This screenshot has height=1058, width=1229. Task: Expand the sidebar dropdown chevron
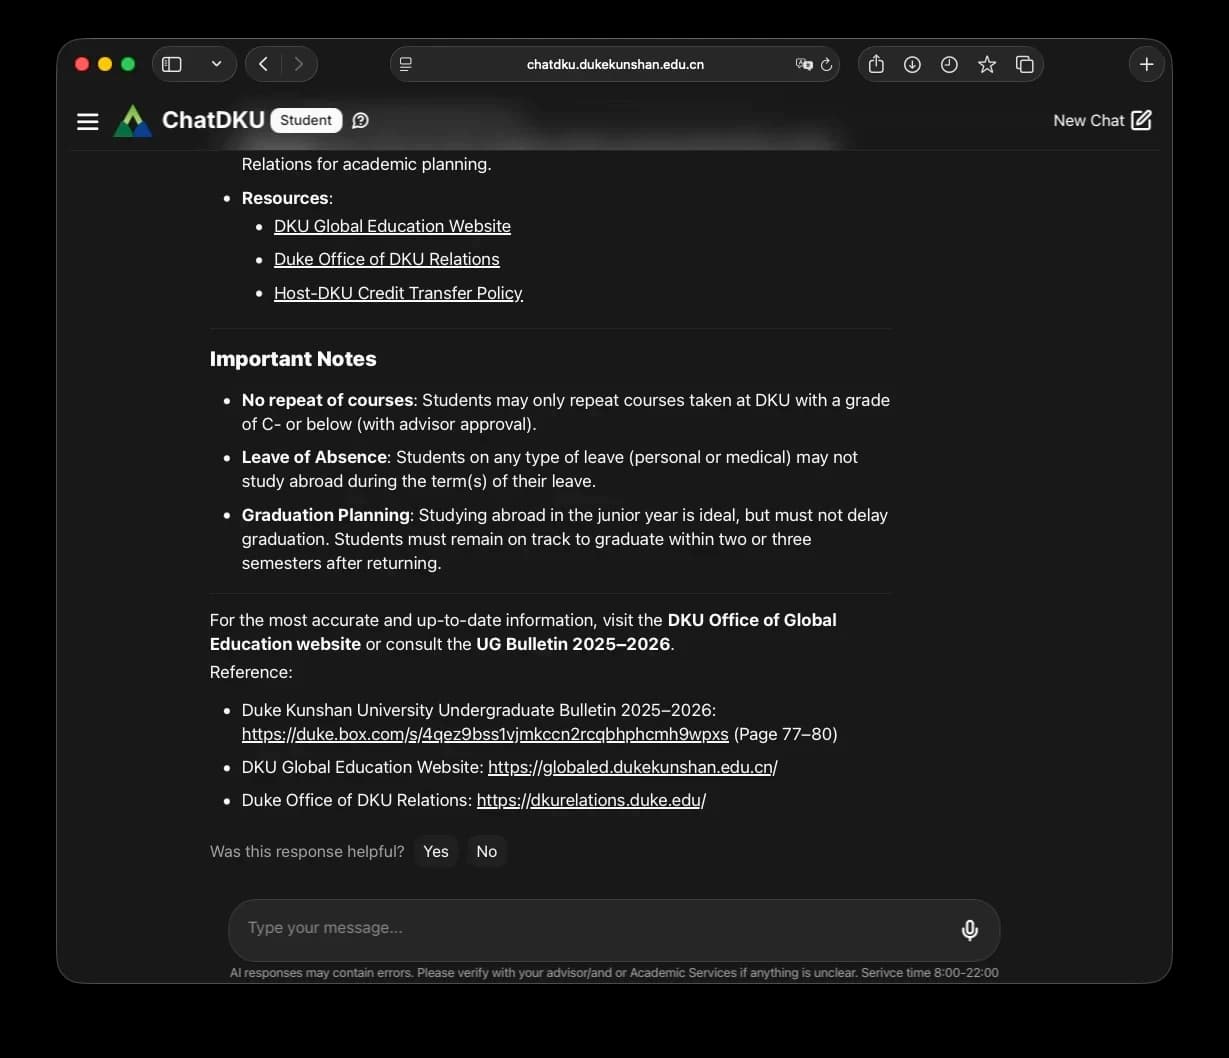tap(216, 64)
